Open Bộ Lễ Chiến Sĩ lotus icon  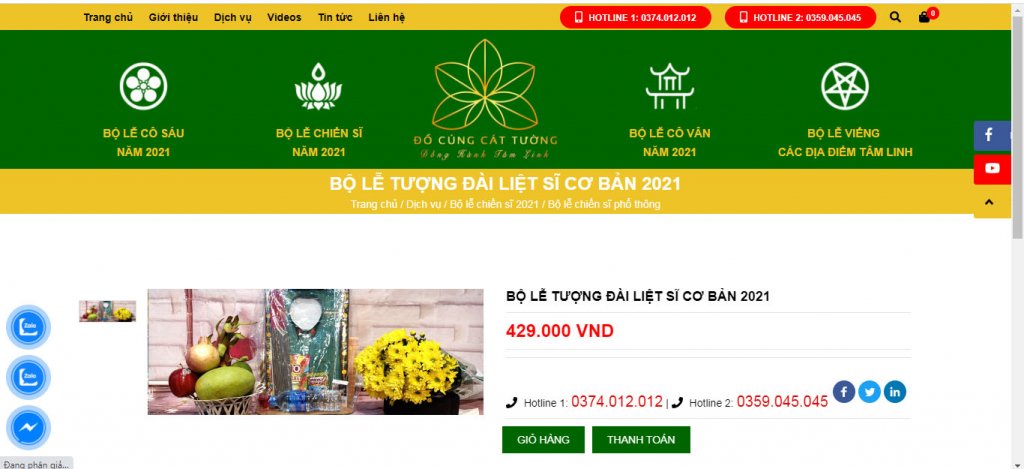click(319, 86)
